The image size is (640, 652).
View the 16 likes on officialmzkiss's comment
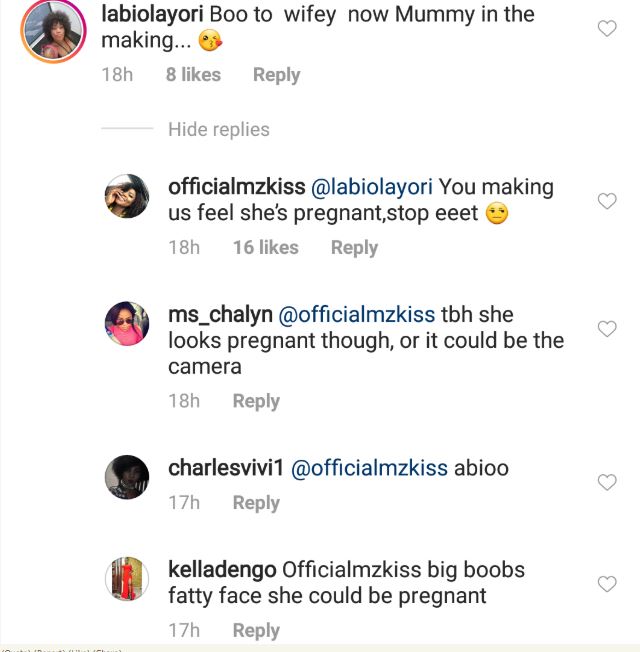[x=265, y=247]
